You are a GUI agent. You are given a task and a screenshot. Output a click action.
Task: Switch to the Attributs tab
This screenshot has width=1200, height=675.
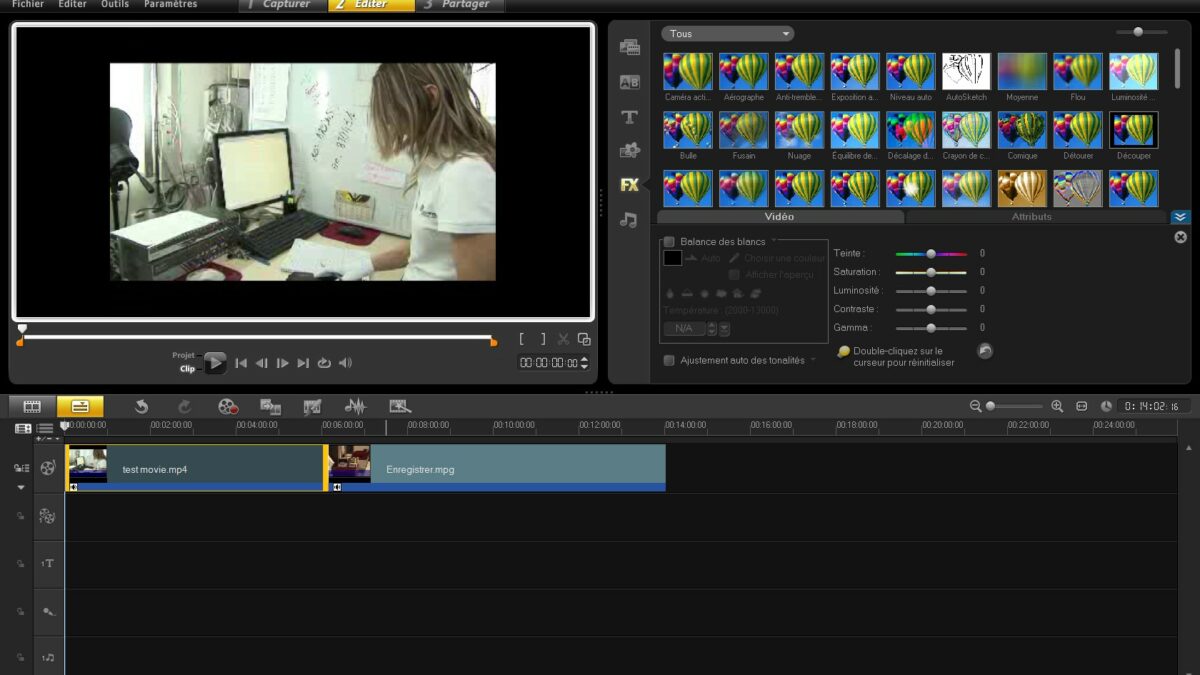tap(1031, 217)
